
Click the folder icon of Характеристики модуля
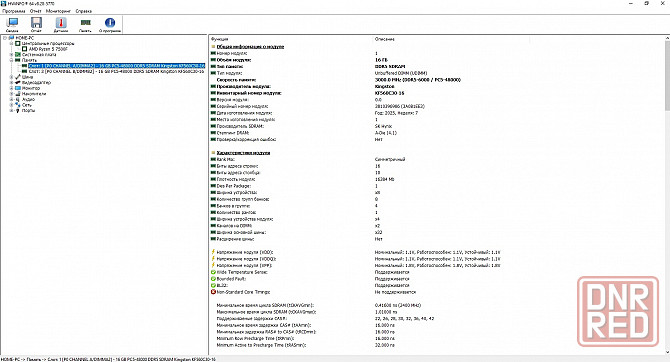click(213, 153)
